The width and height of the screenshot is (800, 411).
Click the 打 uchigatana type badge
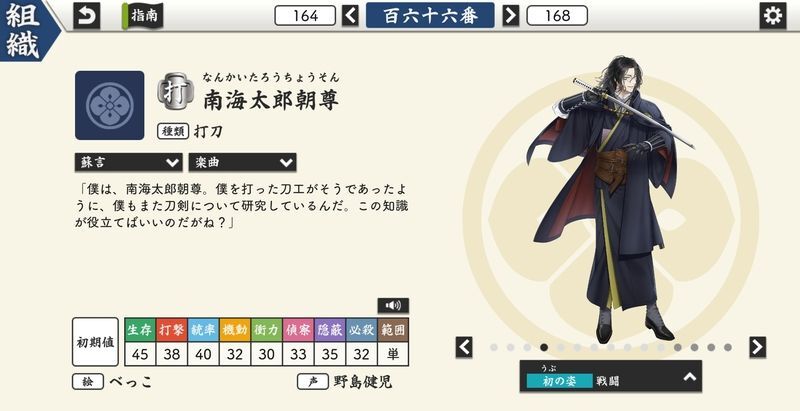coord(176,92)
